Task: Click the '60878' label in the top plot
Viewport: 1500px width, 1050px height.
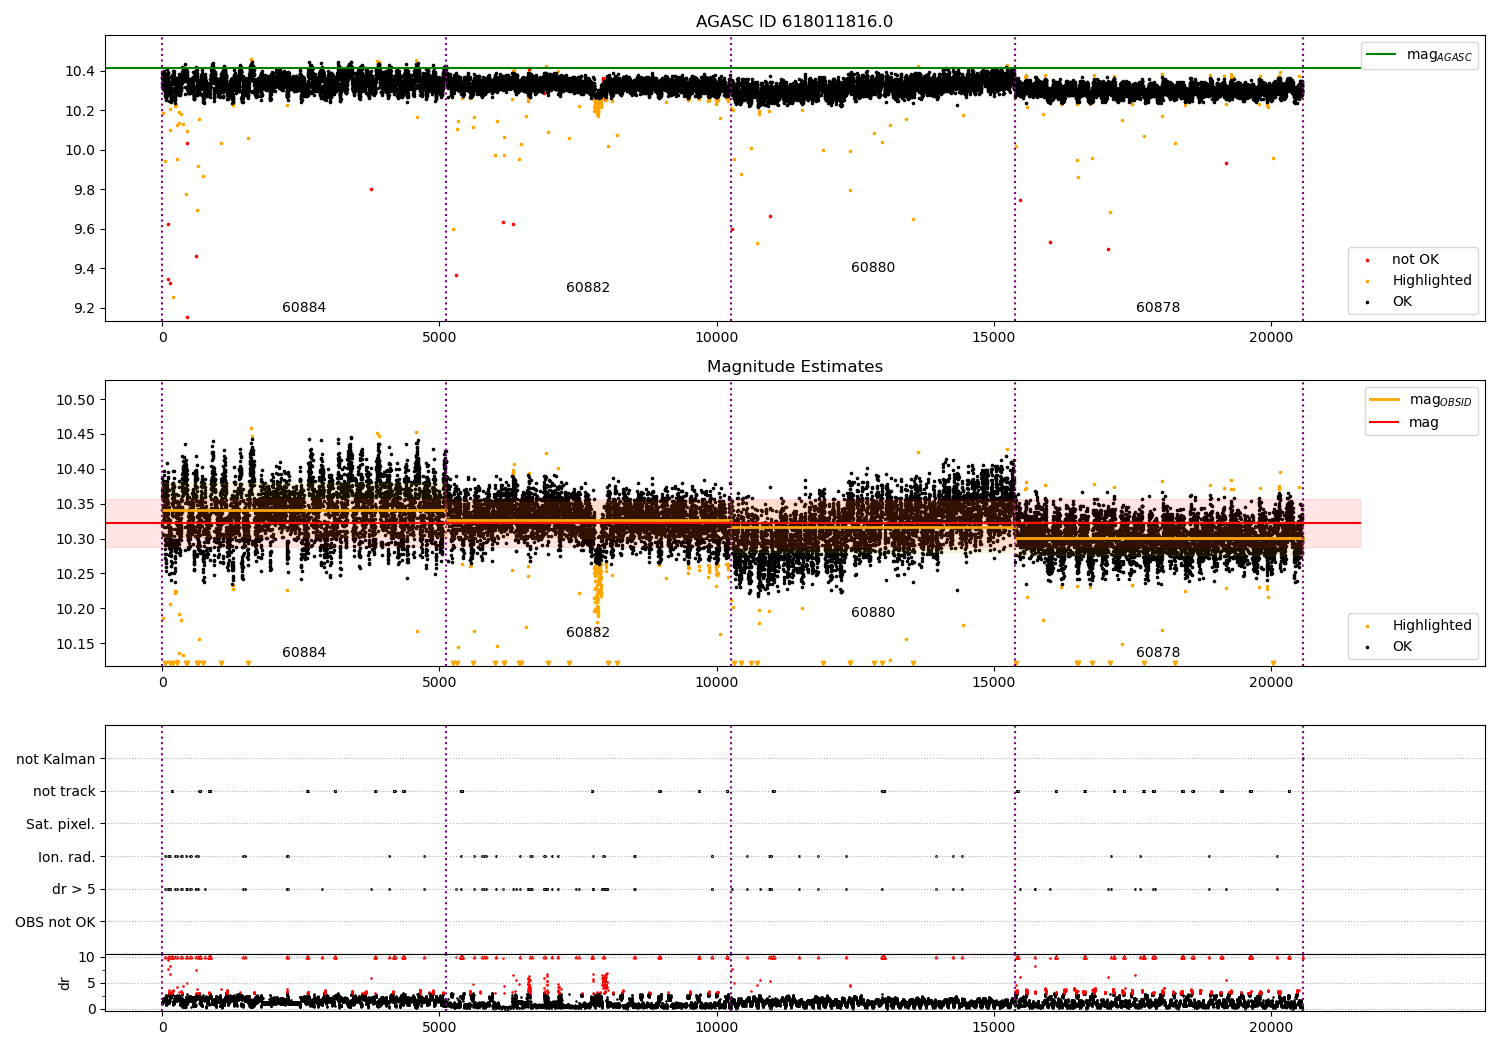Action: click(1158, 308)
